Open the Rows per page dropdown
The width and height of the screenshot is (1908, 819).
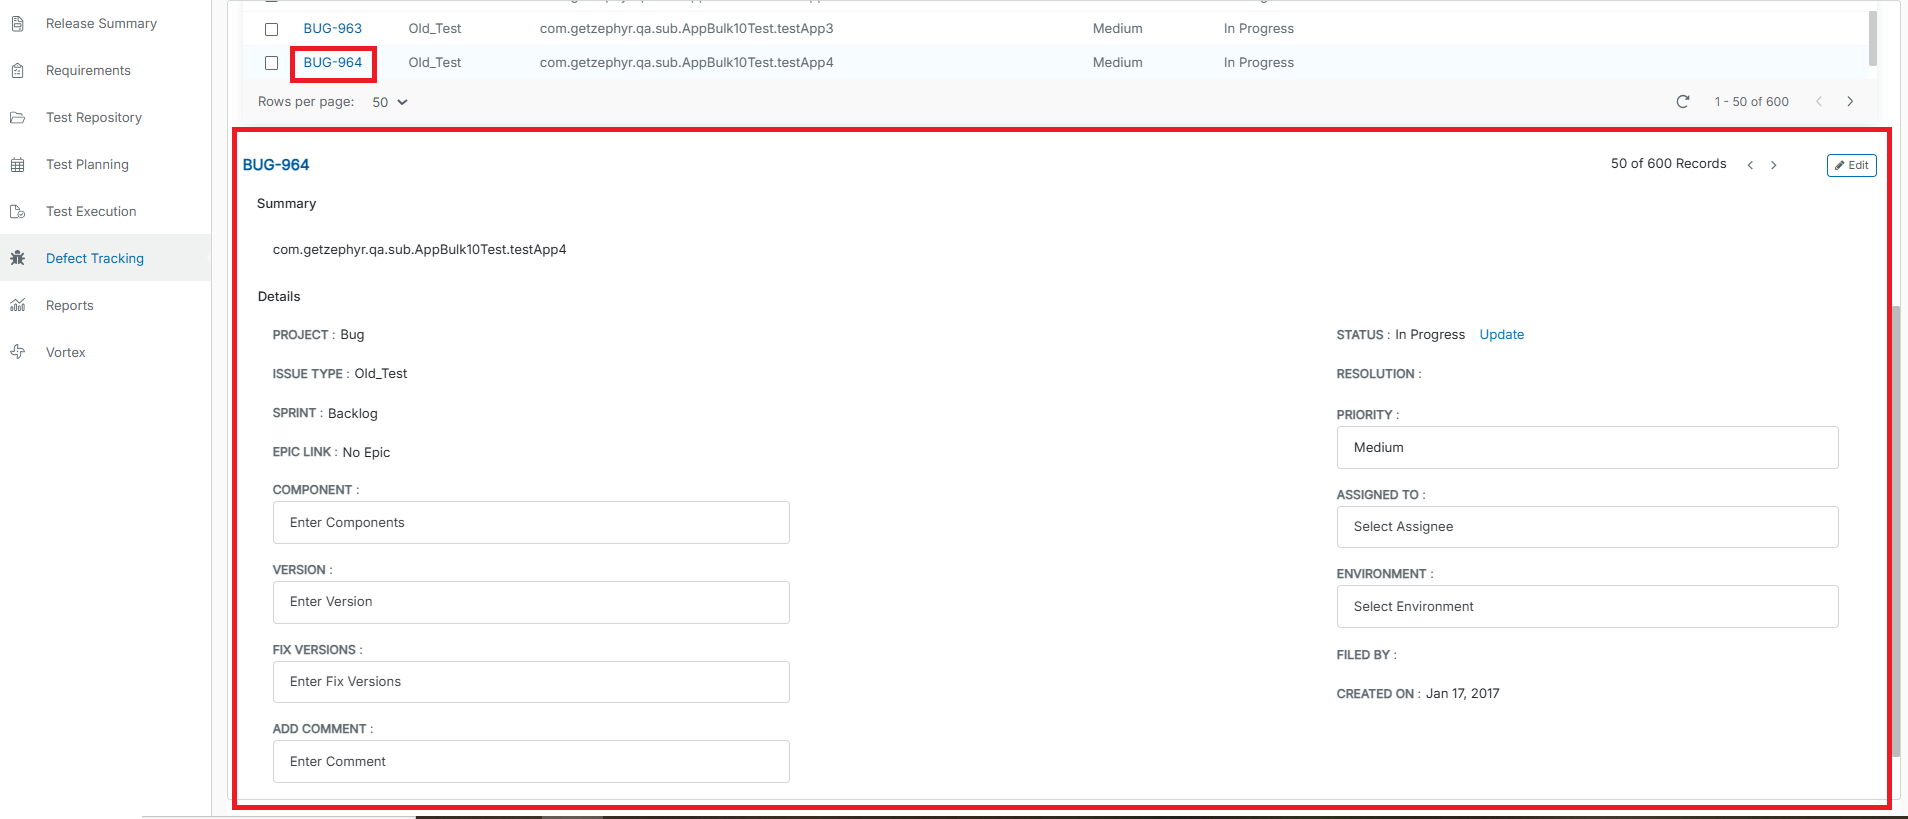(389, 102)
